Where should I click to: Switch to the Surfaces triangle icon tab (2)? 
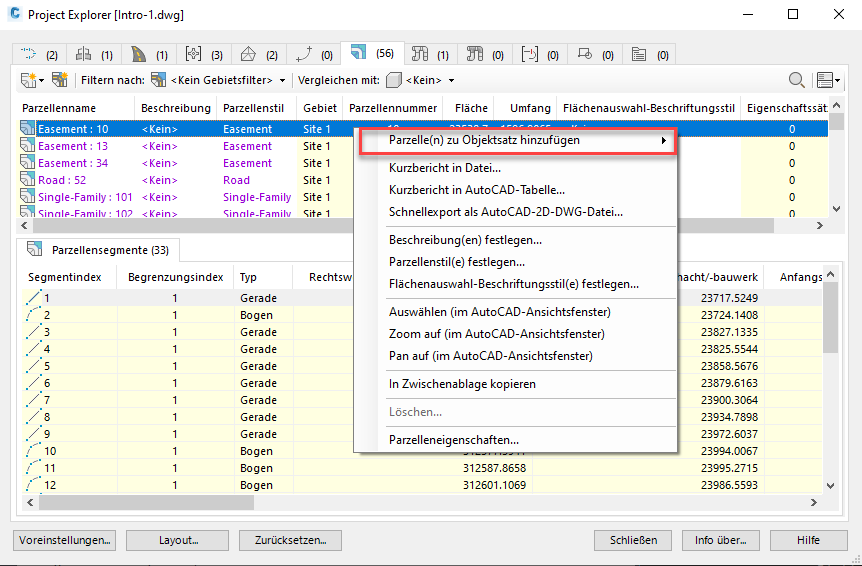coord(259,54)
